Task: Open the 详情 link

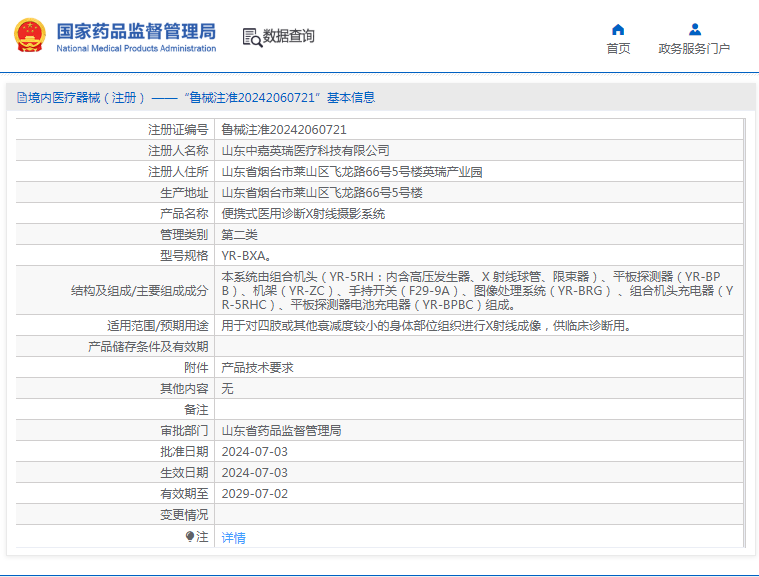Action: [x=233, y=537]
